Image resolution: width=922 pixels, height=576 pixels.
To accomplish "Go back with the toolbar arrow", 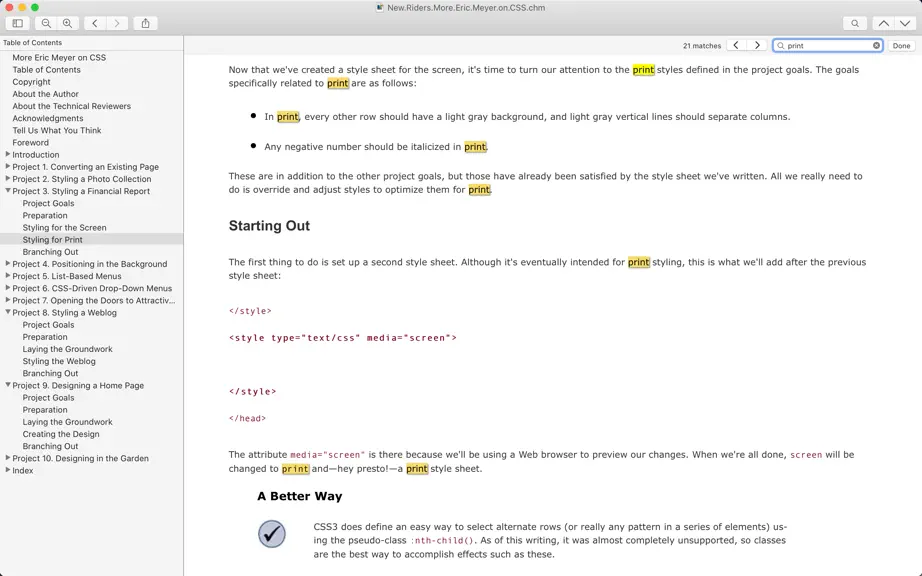I will (x=95, y=24).
